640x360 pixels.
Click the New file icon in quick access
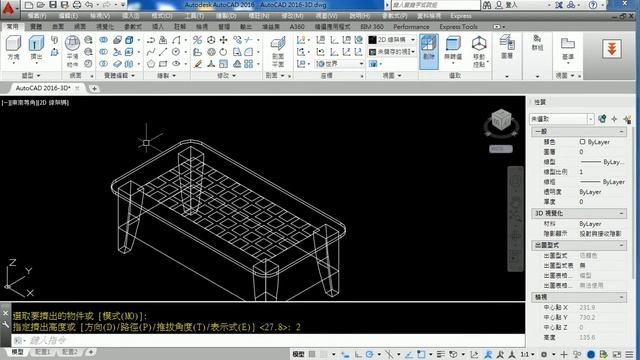29,5
